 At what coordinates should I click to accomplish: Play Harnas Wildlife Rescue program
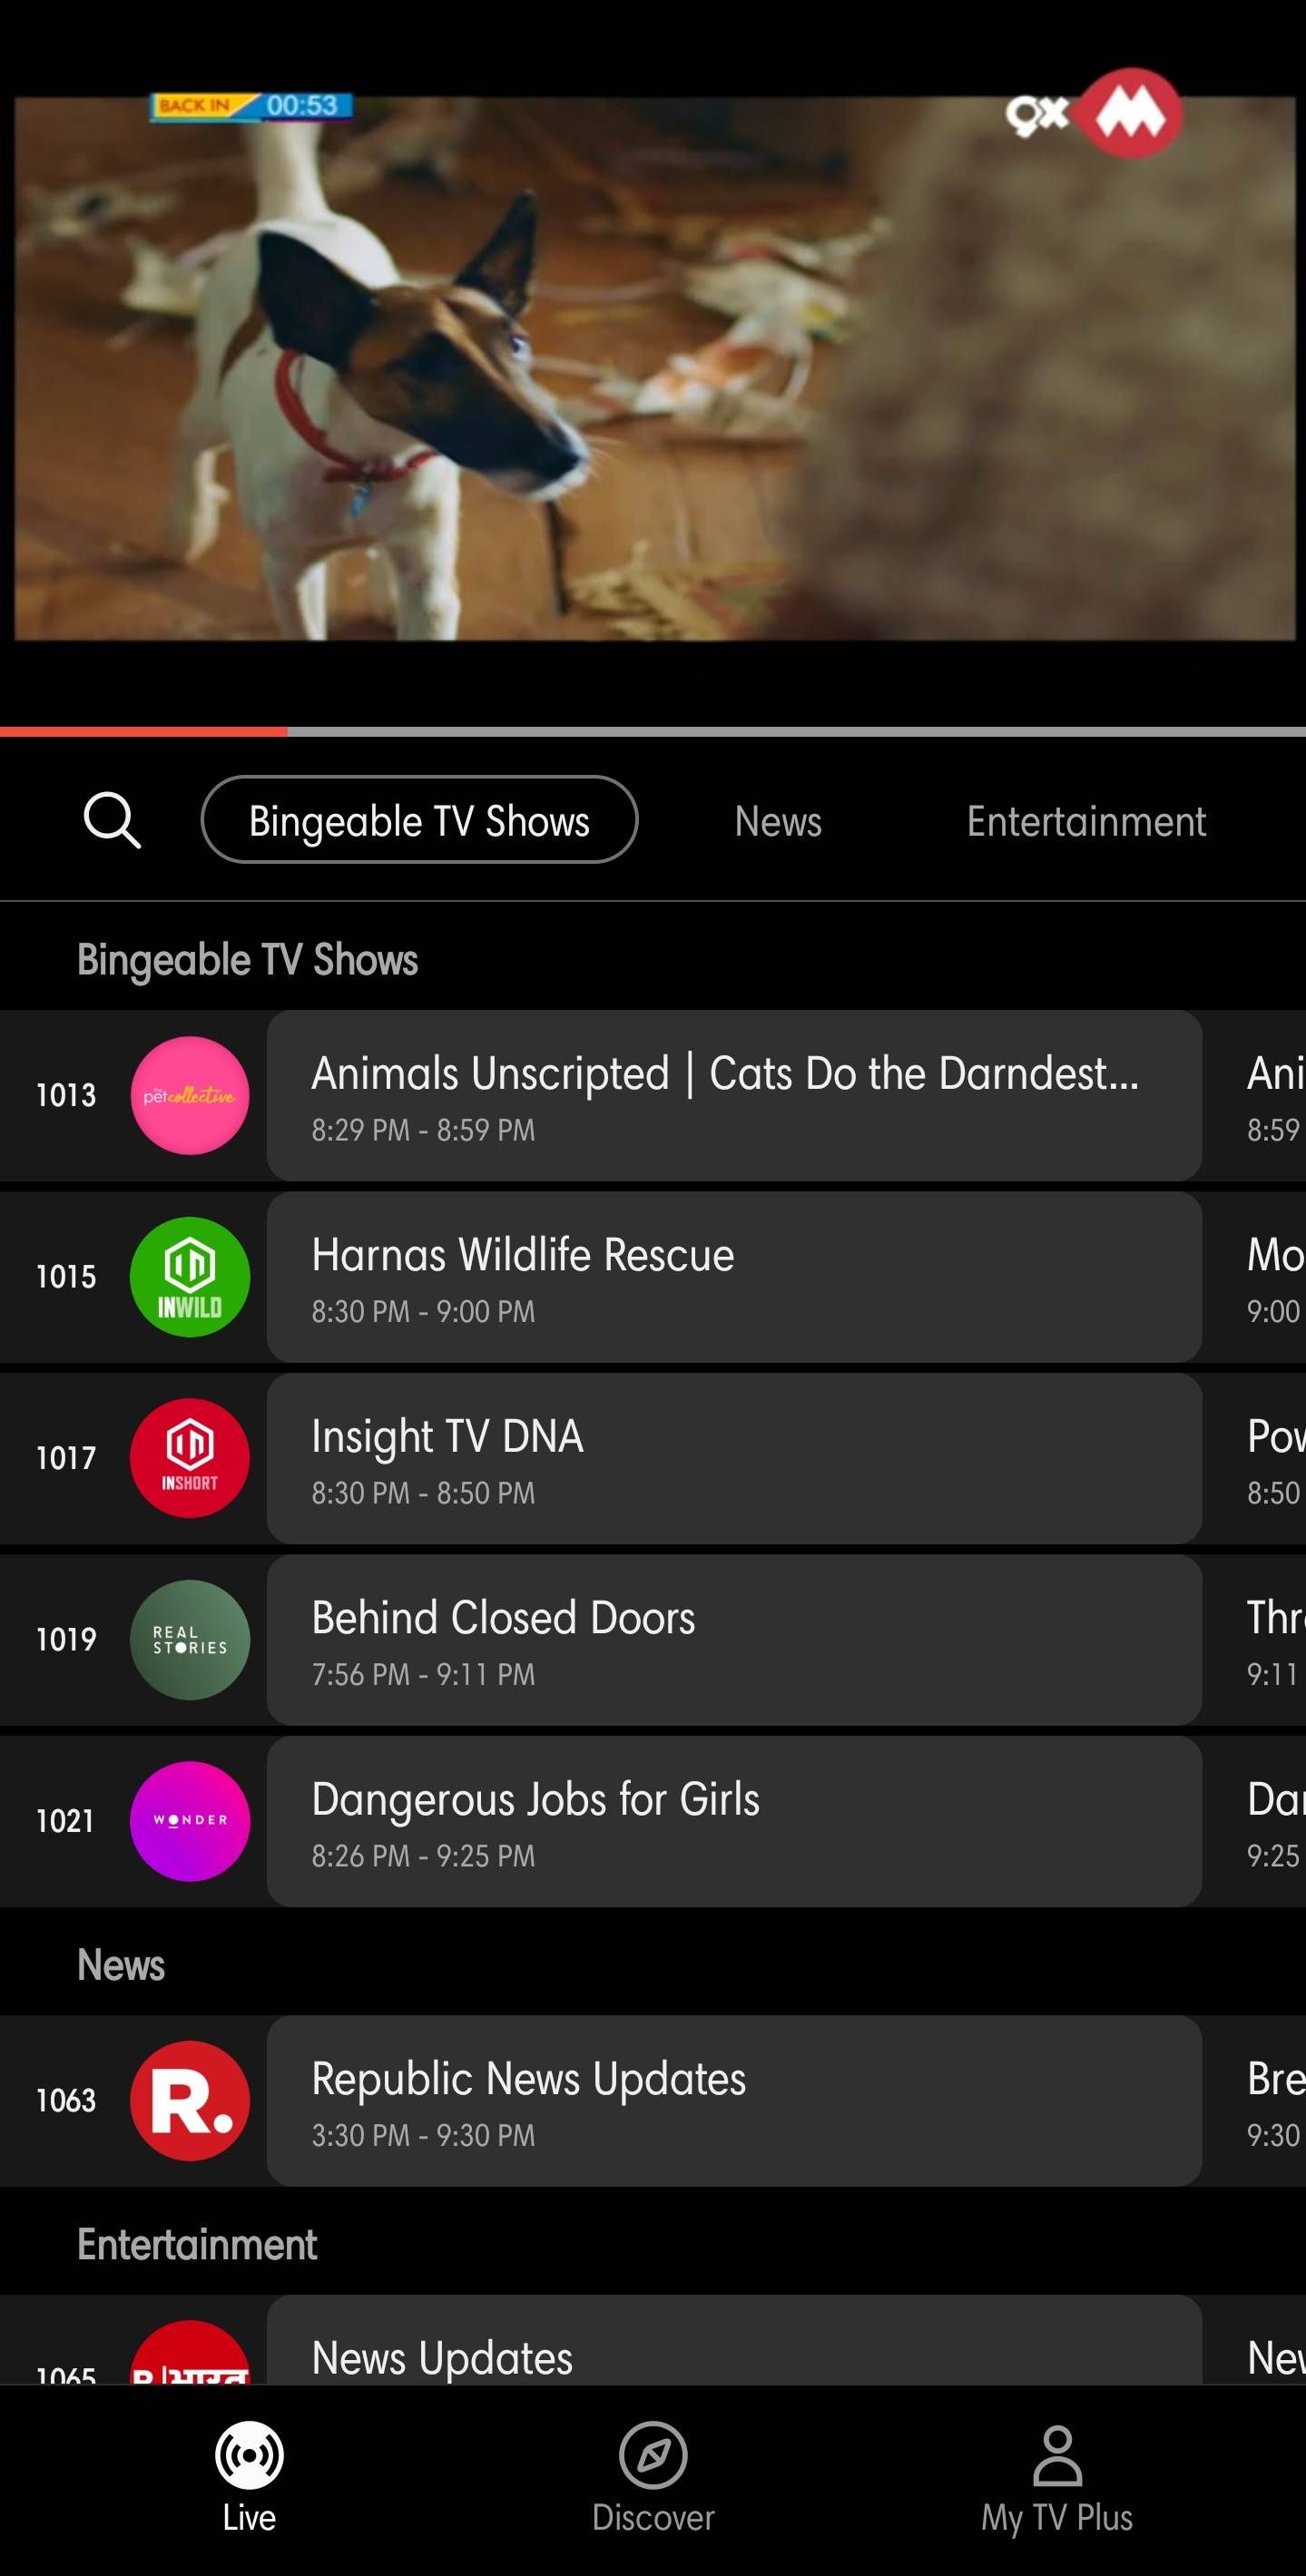(x=733, y=1276)
